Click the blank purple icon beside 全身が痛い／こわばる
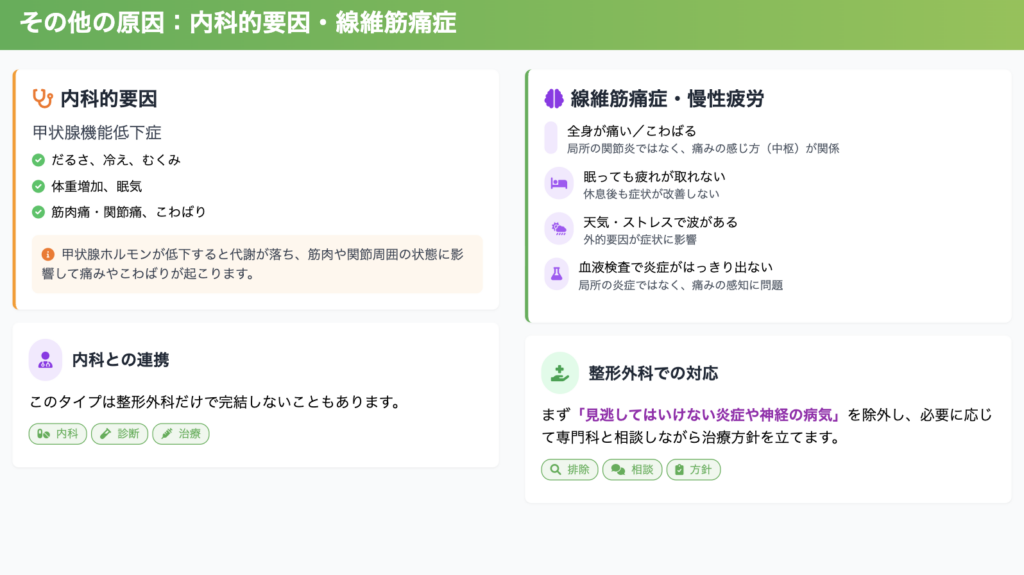This screenshot has width=1024, height=575. click(550, 138)
